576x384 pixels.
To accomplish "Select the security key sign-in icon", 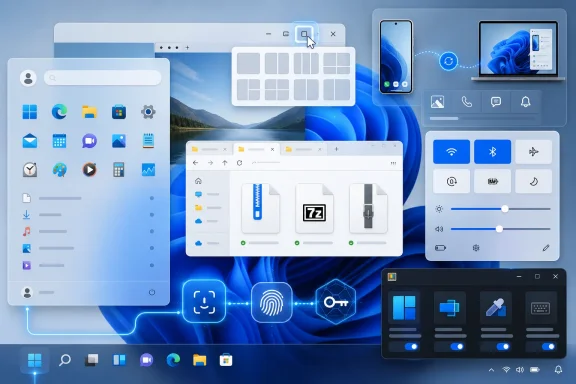I will [x=336, y=302].
